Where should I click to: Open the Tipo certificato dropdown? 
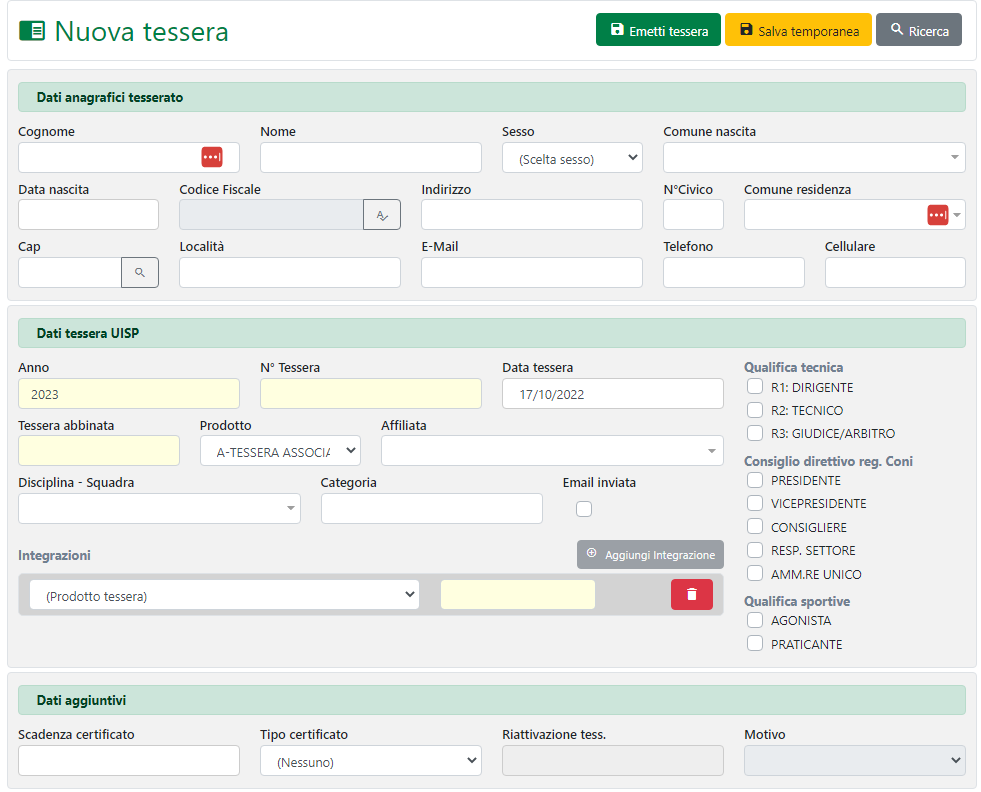[x=370, y=761]
